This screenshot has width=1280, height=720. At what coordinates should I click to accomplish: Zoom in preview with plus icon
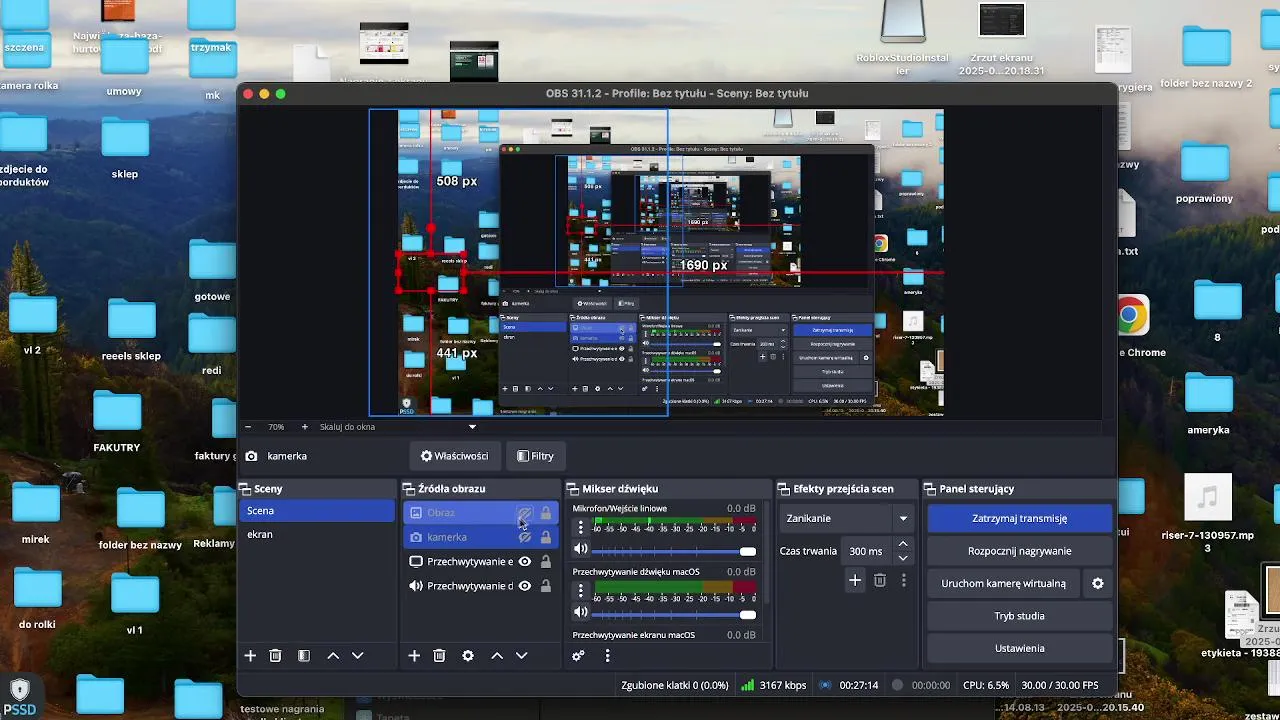coord(305,427)
